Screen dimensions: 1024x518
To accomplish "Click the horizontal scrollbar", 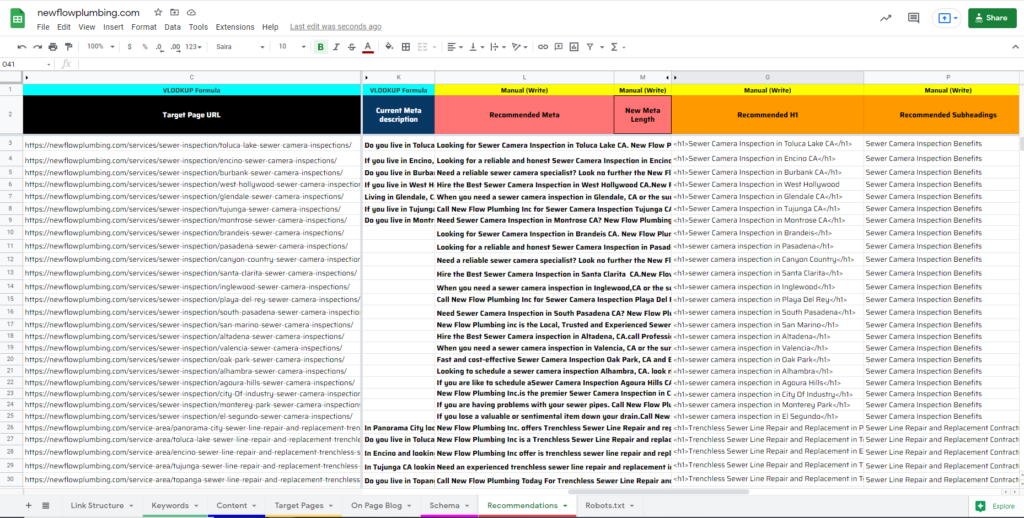I will click(658, 491).
